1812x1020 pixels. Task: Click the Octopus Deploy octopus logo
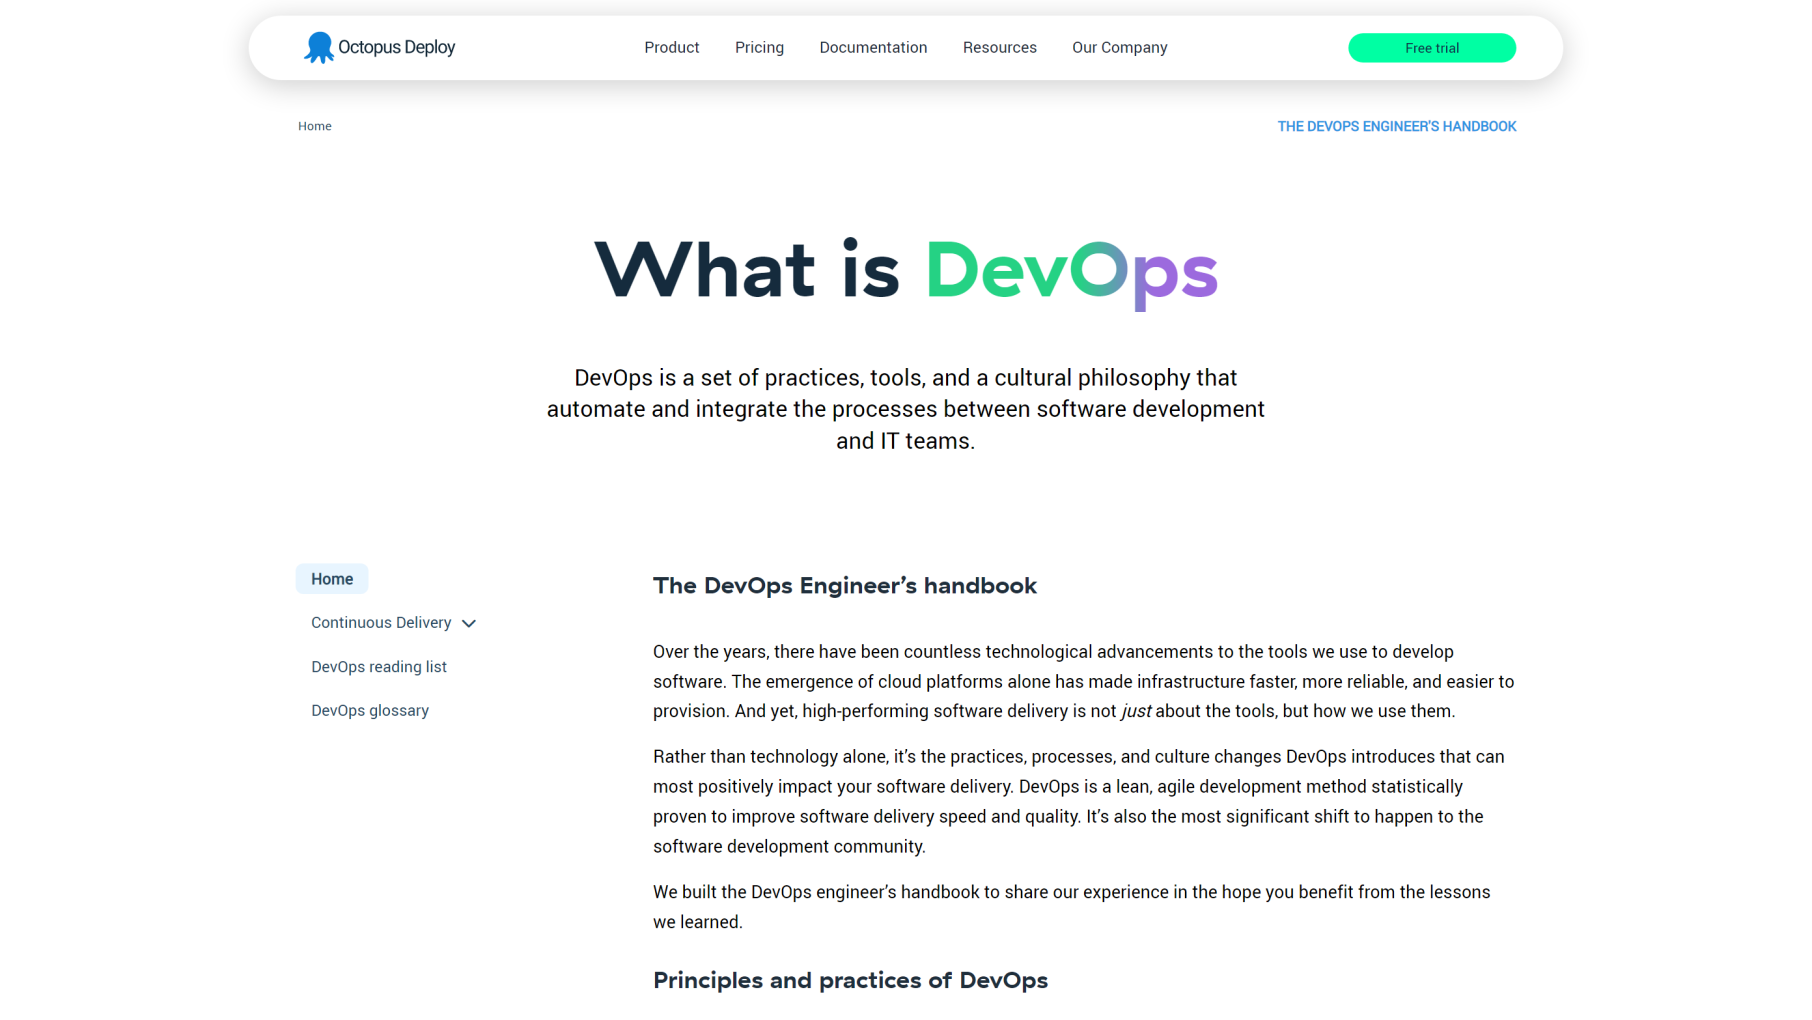(318, 47)
